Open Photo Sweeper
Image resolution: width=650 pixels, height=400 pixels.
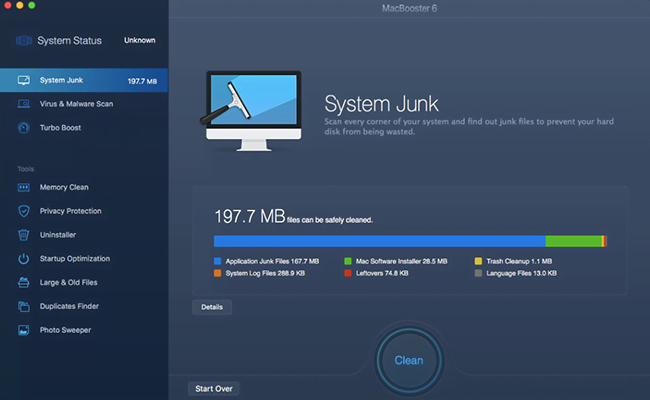point(84,330)
